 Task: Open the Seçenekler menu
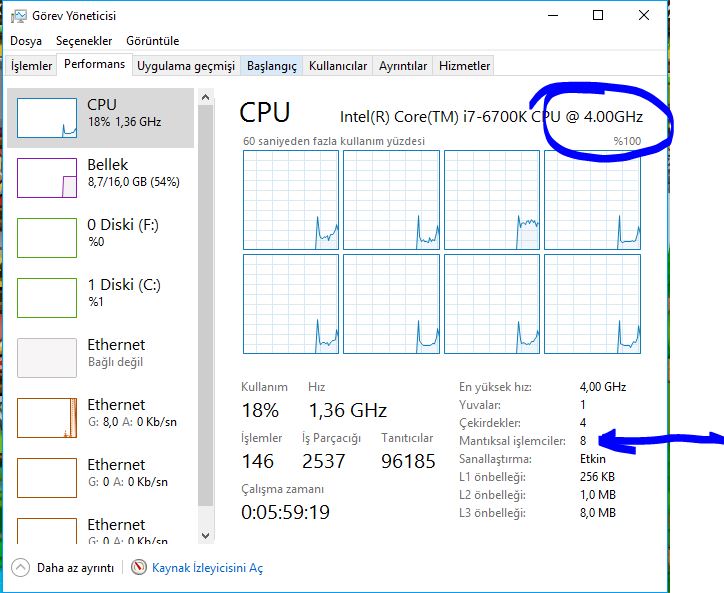tap(84, 41)
